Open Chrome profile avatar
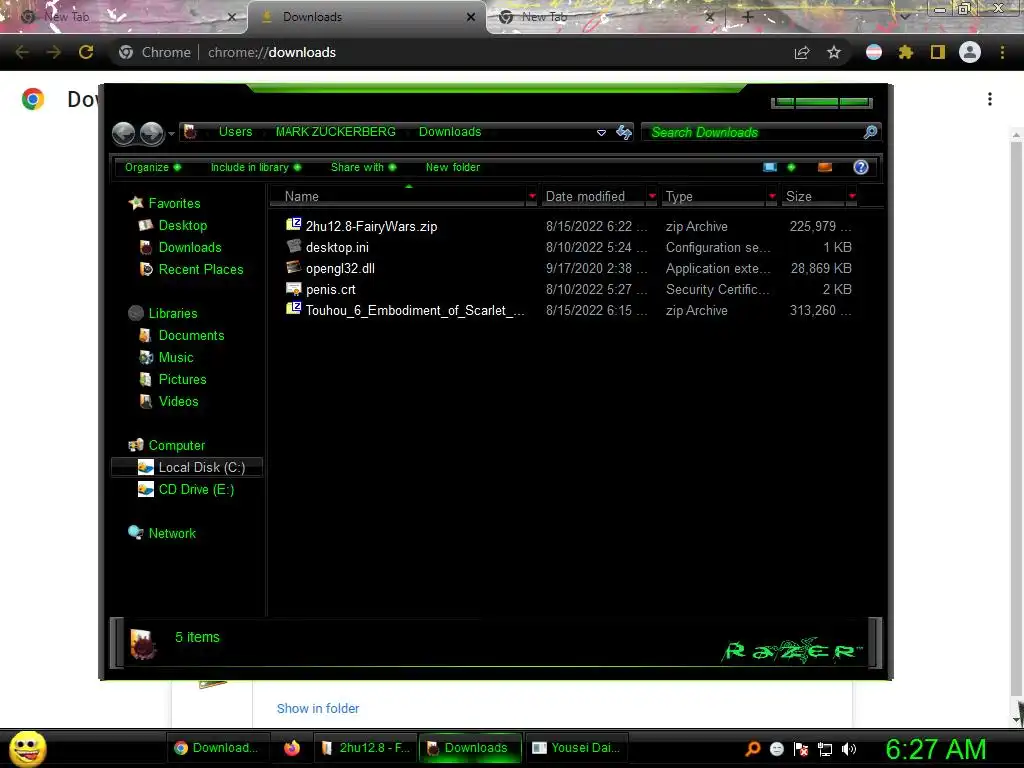 point(970,52)
